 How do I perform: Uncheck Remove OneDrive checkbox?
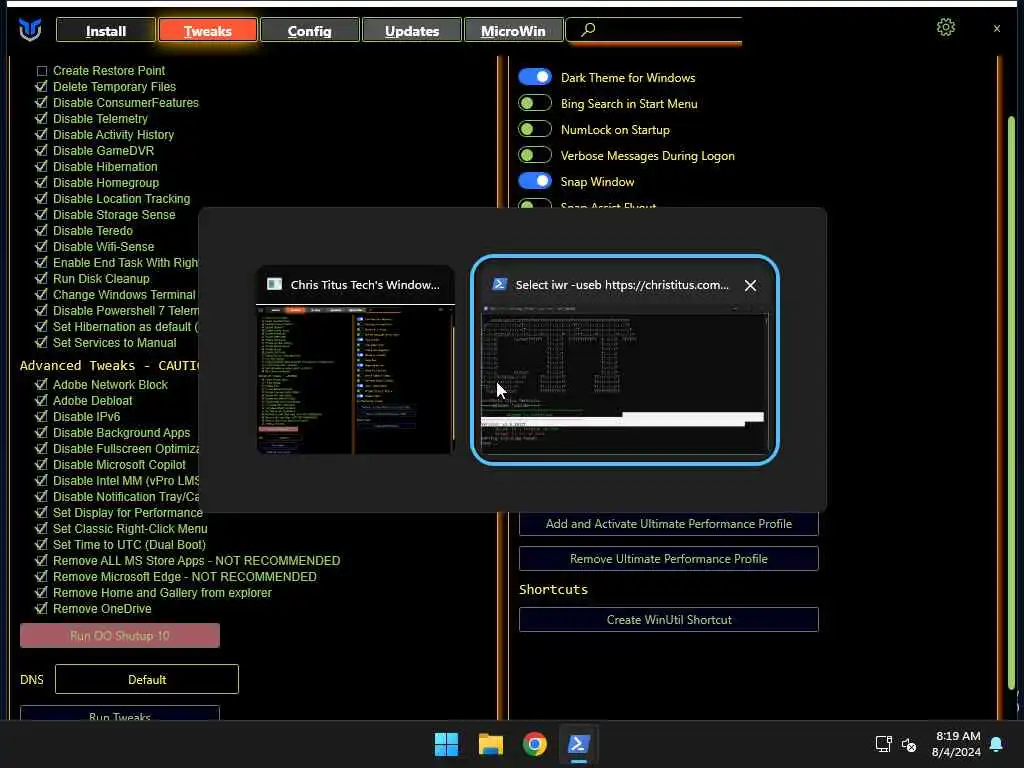[x=42, y=609]
